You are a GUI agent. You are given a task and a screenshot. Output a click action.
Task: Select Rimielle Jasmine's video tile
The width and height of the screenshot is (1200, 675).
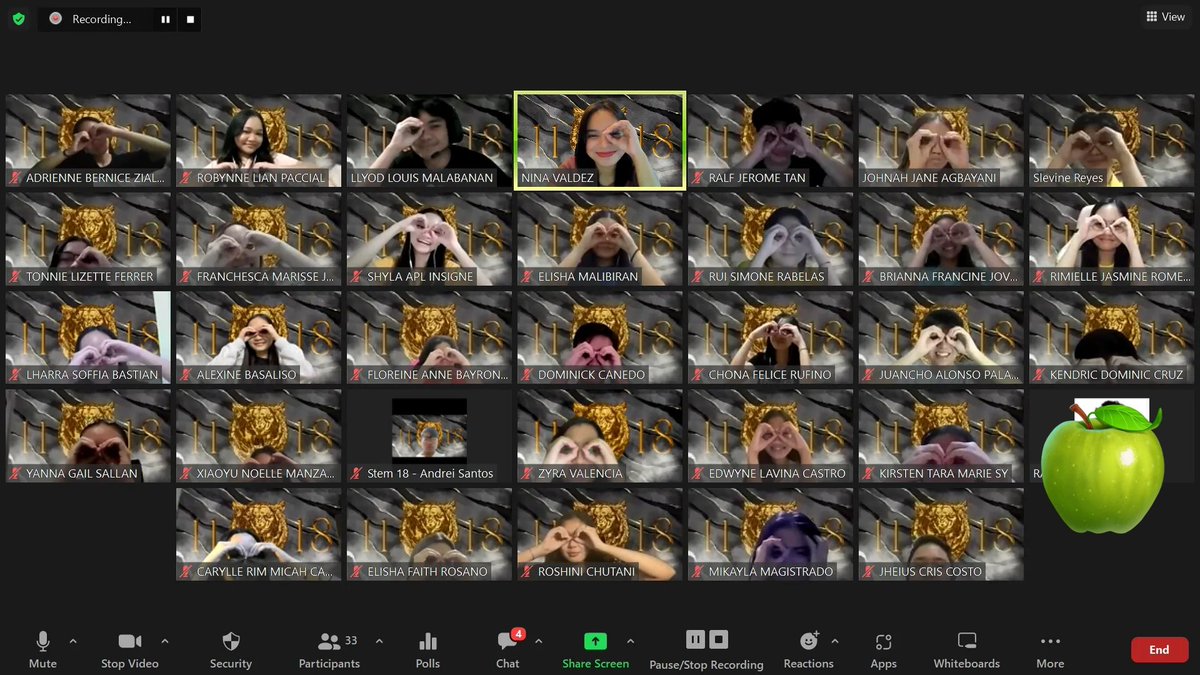pos(1112,239)
